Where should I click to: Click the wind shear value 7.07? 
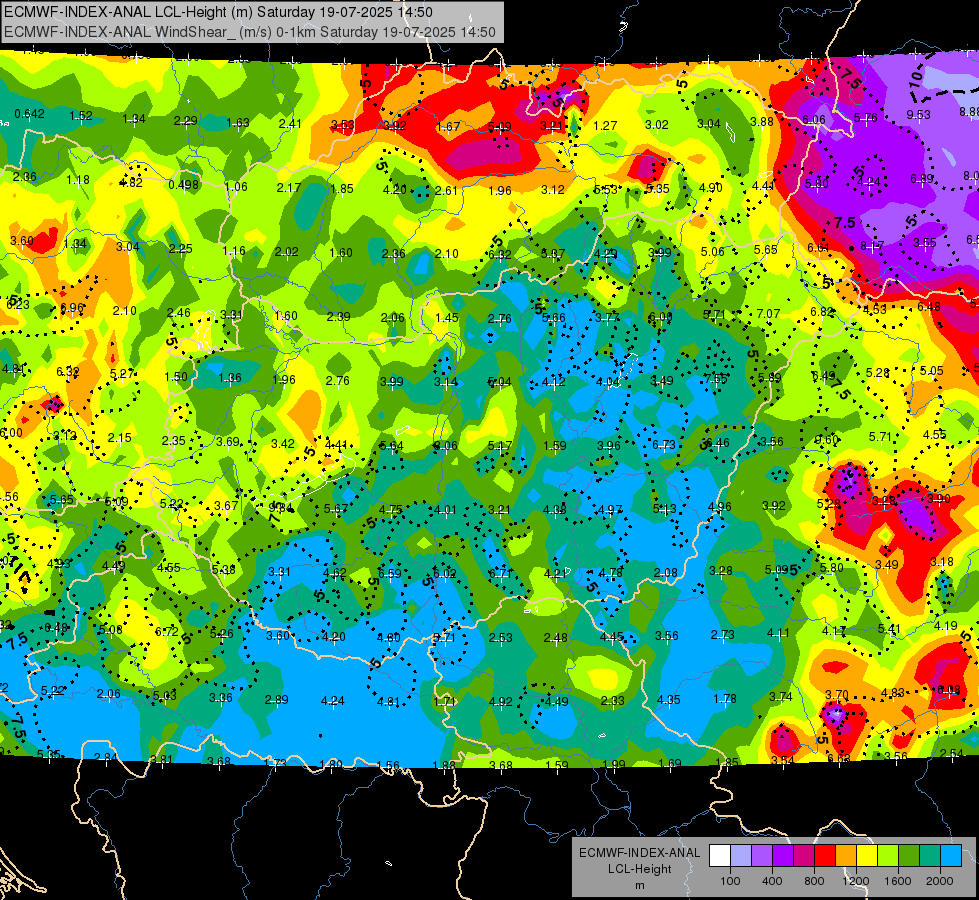point(768,314)
